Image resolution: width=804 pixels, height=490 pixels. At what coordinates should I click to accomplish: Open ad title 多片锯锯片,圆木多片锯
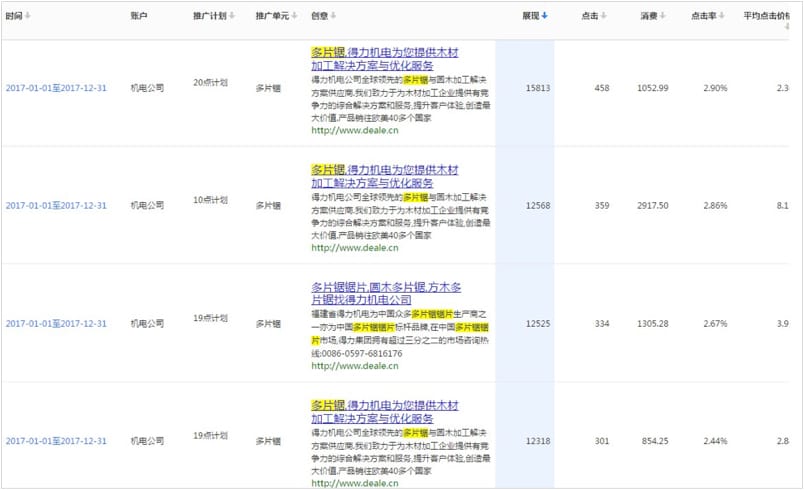click(386, 293)
